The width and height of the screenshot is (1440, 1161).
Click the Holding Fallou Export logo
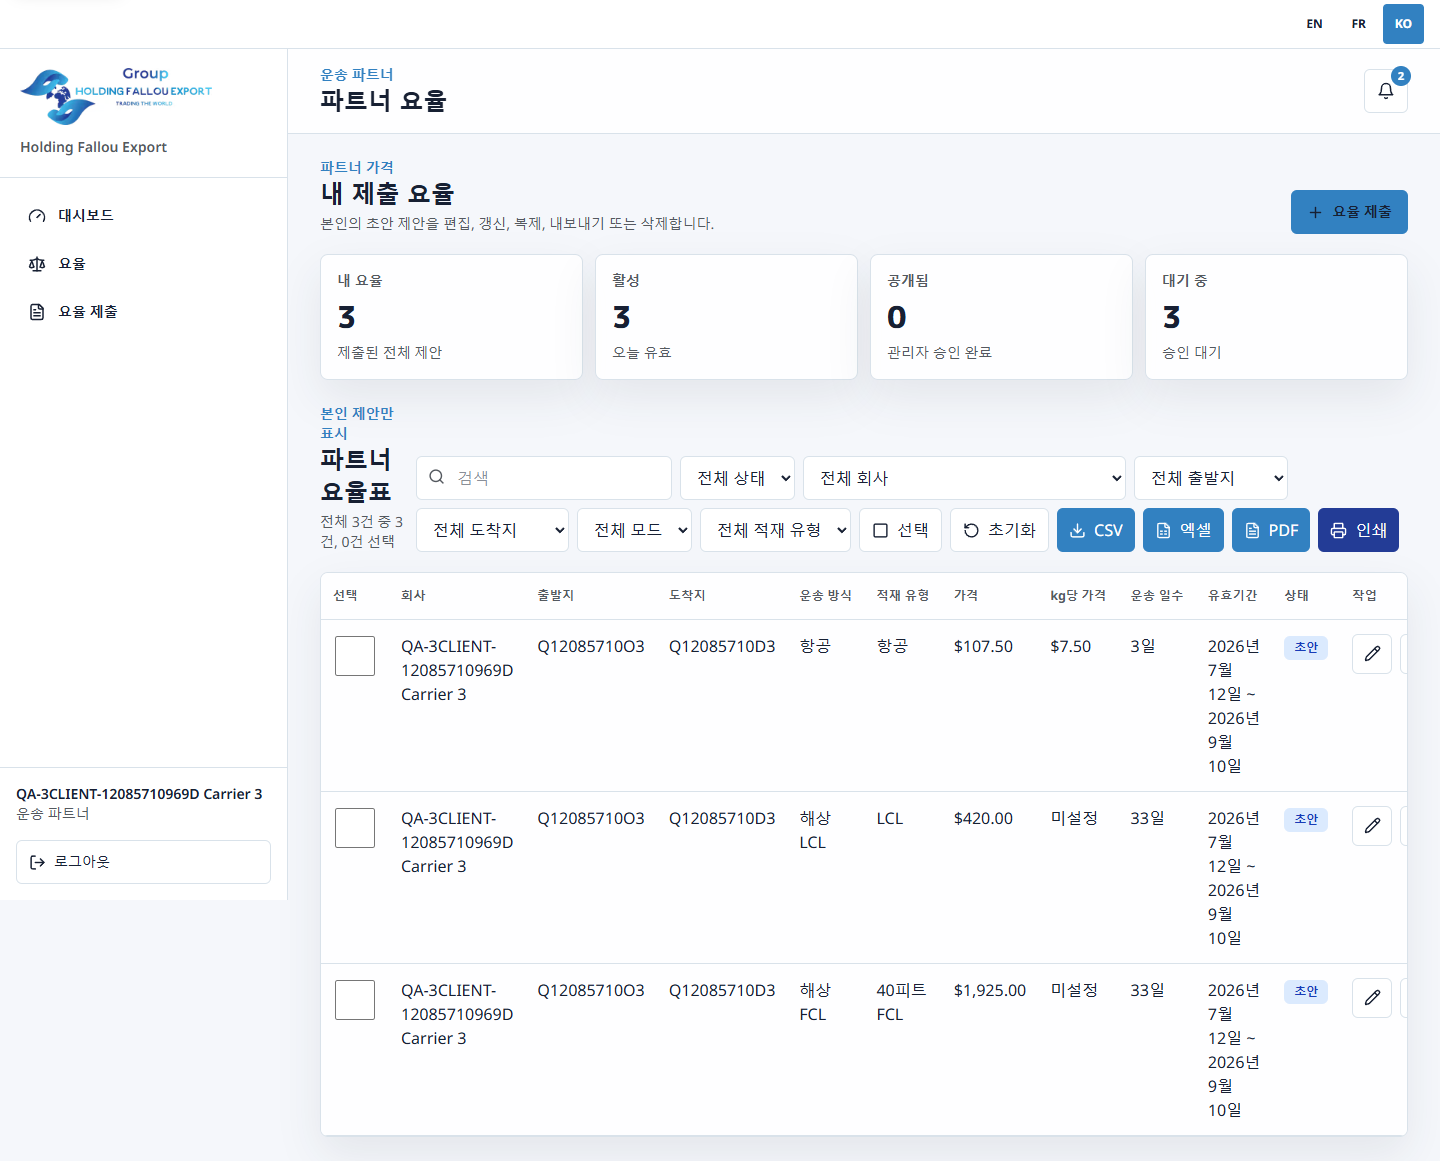[x=116, y=96]
